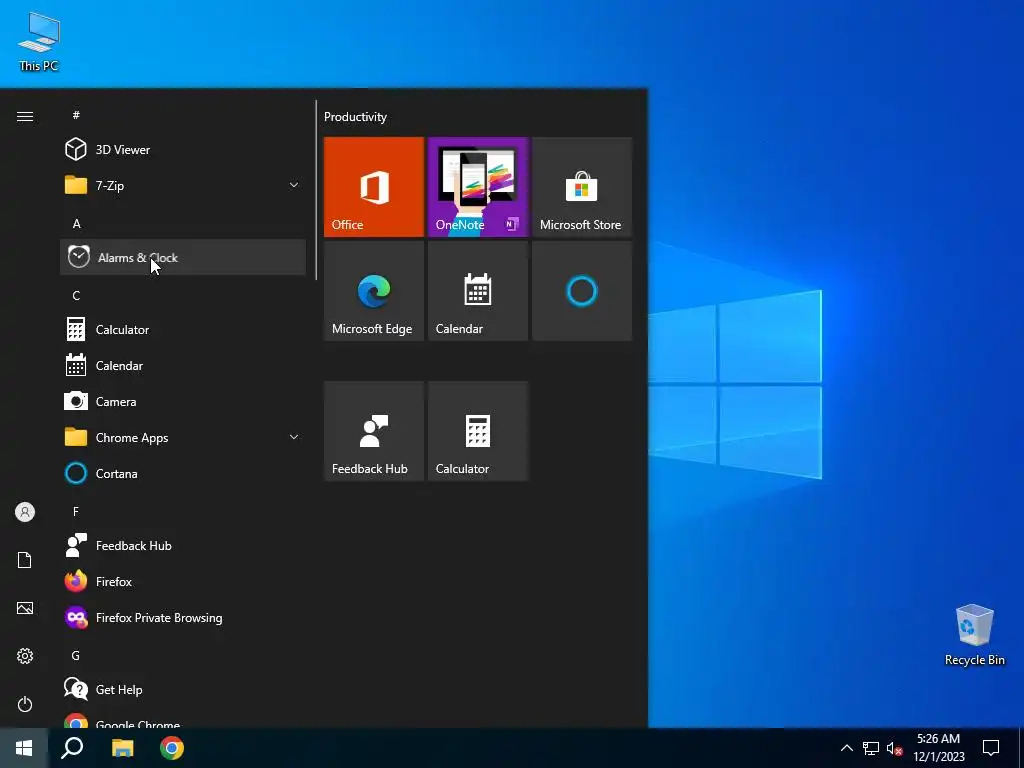Open the Cortana tile

[582, 291]
